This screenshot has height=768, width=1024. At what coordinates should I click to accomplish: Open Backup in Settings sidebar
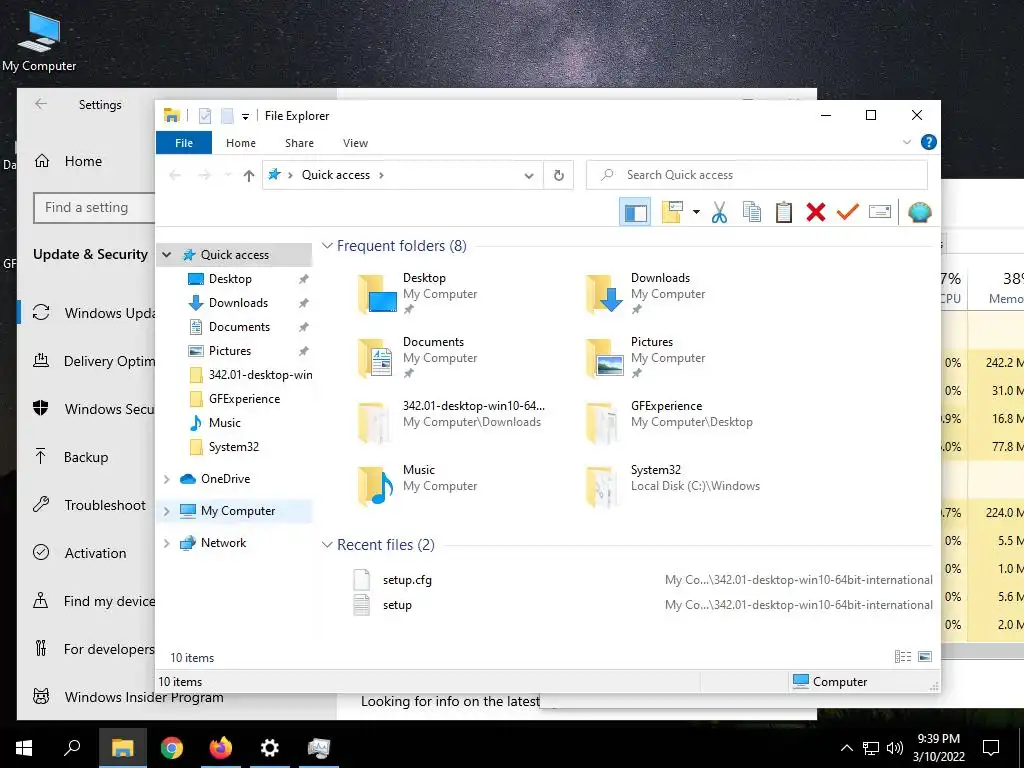(86, 457)
